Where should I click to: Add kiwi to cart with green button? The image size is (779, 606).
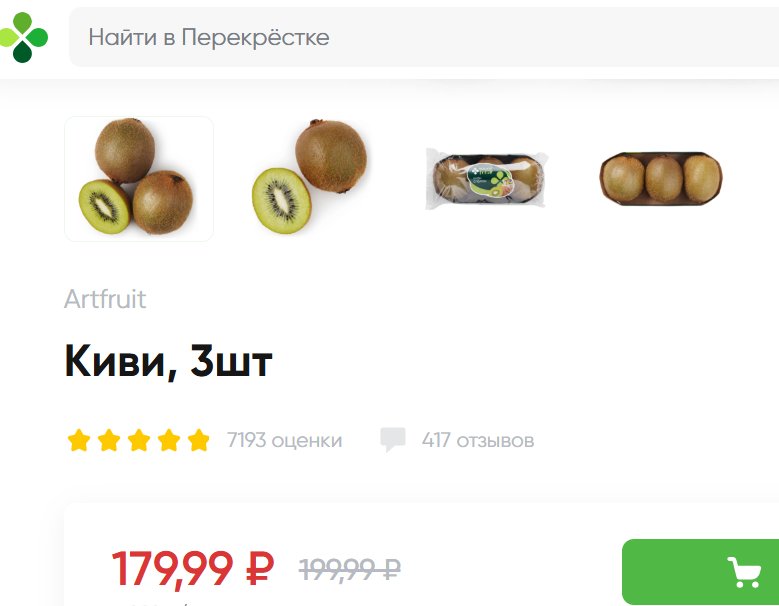click(x=701, y=572)
